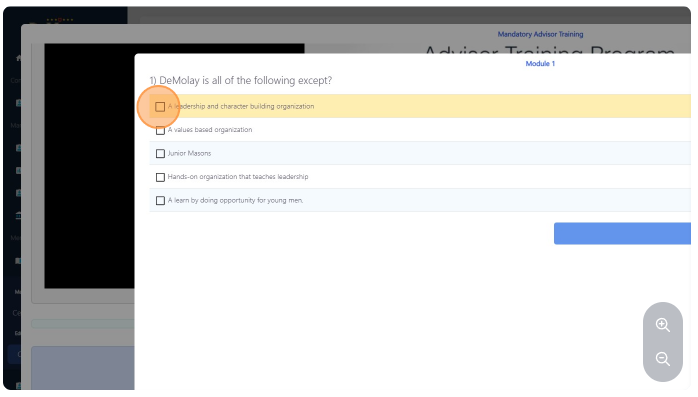Click the text 'Hands-on organization that teaches leadership'
Image resolution: width=698 pixels, height=397 pixels.
(x=238, y=177)
